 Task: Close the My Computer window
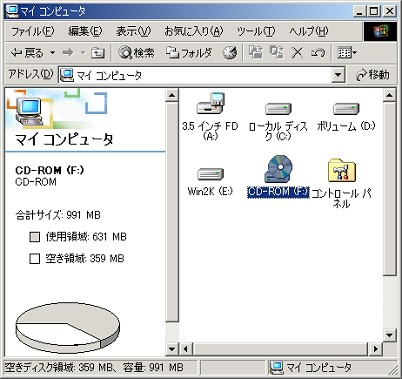pos(389,12)
